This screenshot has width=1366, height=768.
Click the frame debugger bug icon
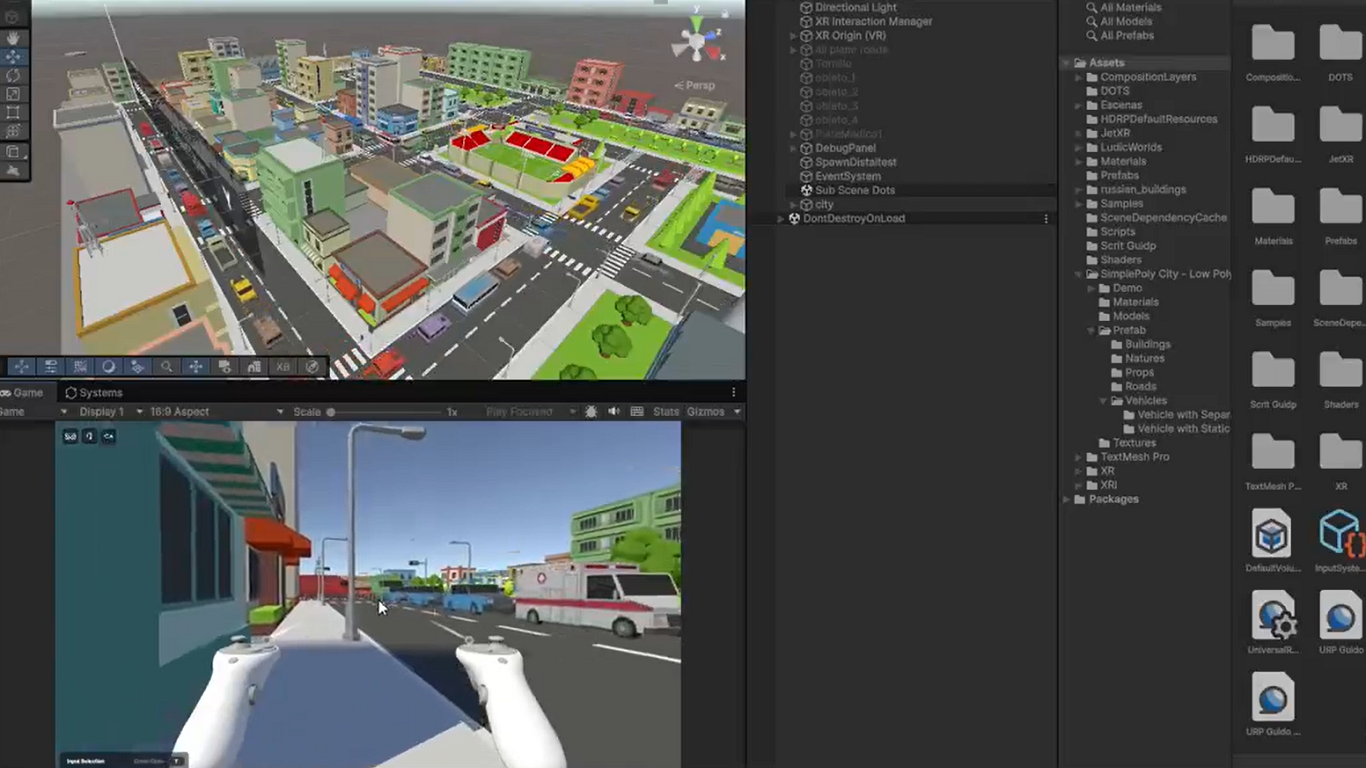pos(590,411)
